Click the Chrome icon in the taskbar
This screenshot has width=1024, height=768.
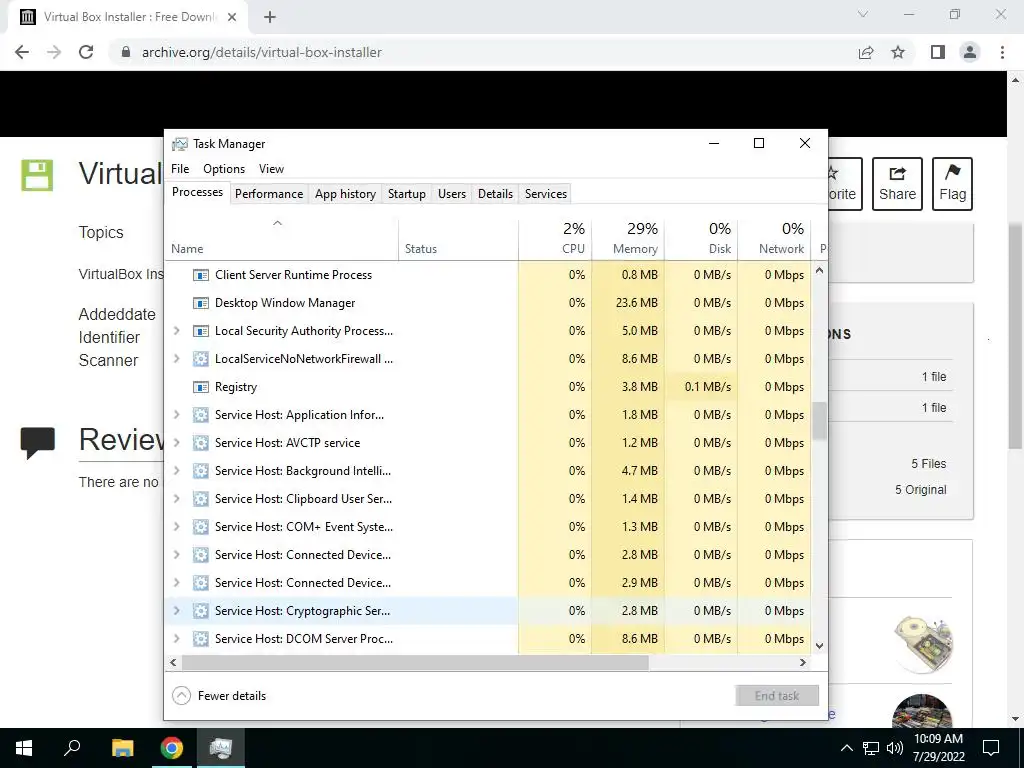pyautogui.click(x=172, y=748)
